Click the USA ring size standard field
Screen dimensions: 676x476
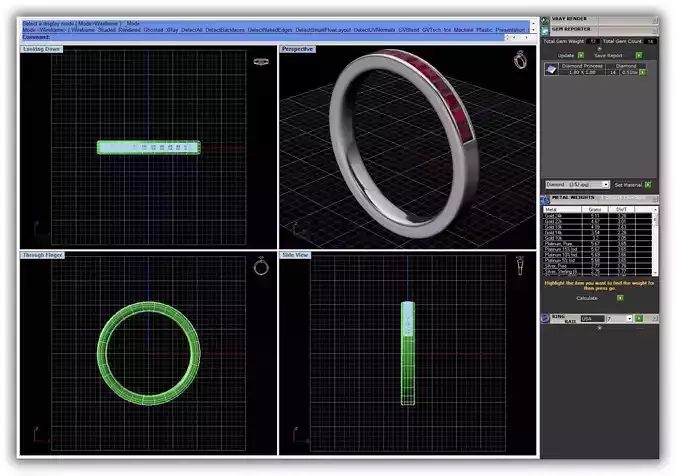pyautogui.click(x=593, y=319)
